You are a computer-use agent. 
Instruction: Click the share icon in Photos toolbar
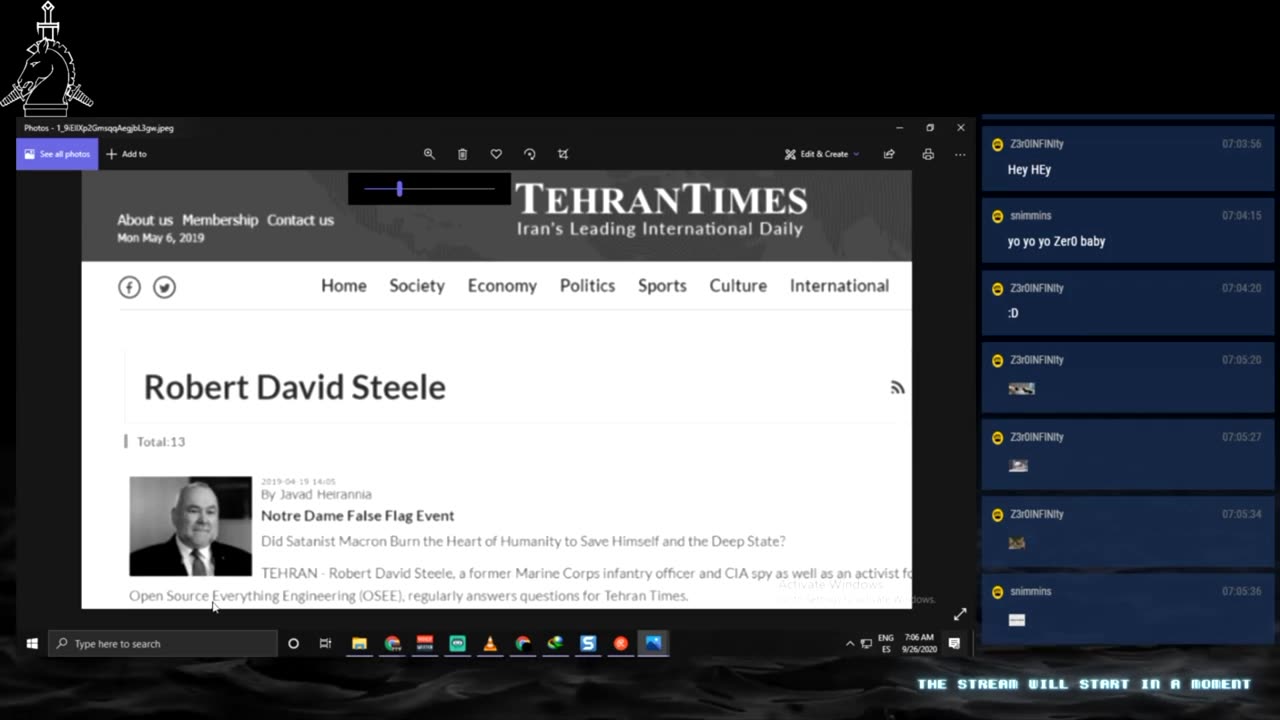point(889,154)
